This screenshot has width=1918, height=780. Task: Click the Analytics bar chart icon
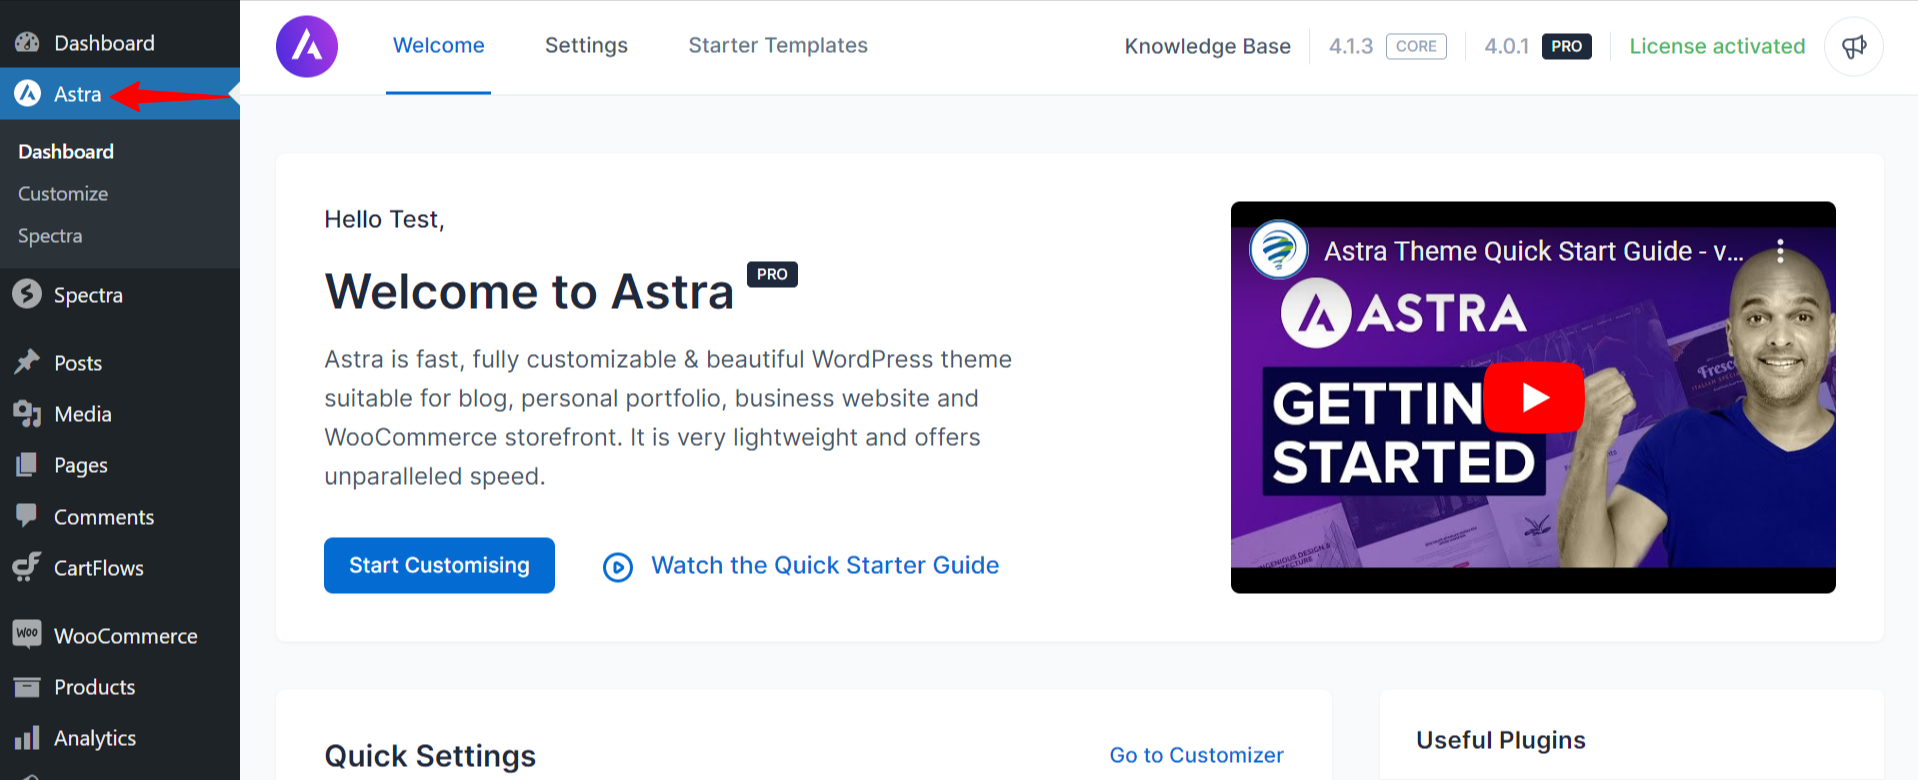[27, 738]
